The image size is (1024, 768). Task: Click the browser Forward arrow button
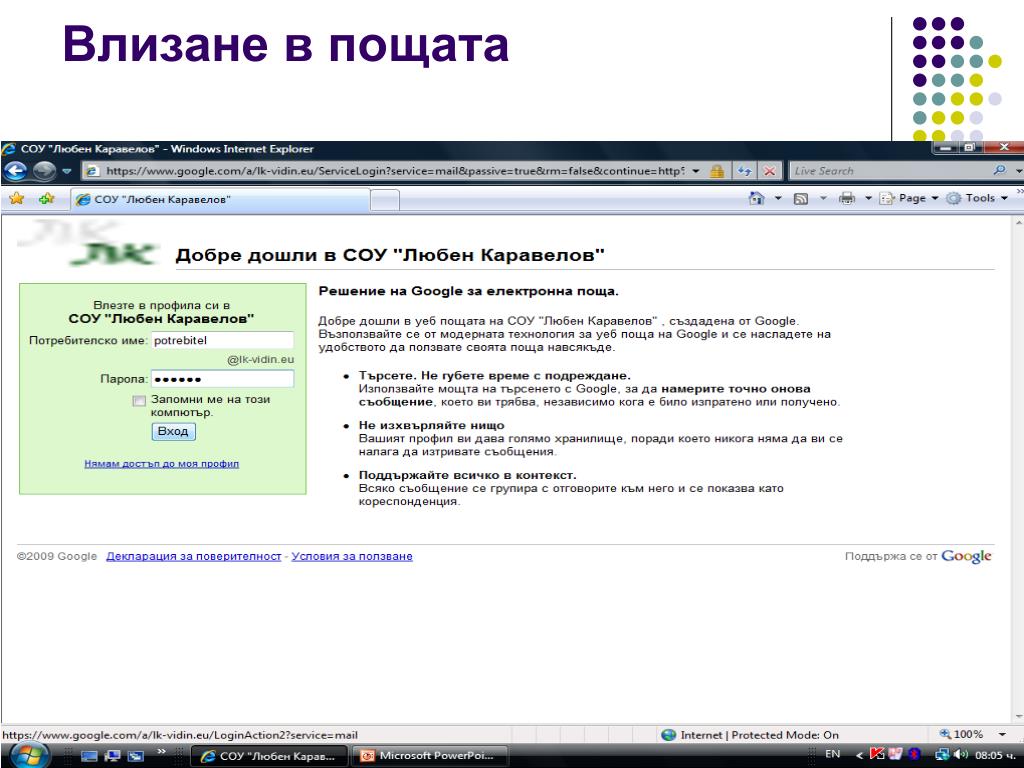tap(44, 171)
